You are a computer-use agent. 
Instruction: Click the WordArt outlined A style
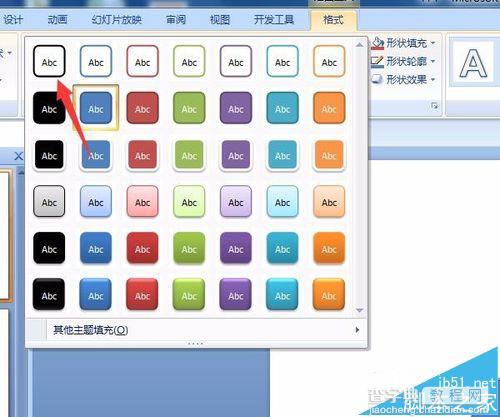click(x=473, y=63)
